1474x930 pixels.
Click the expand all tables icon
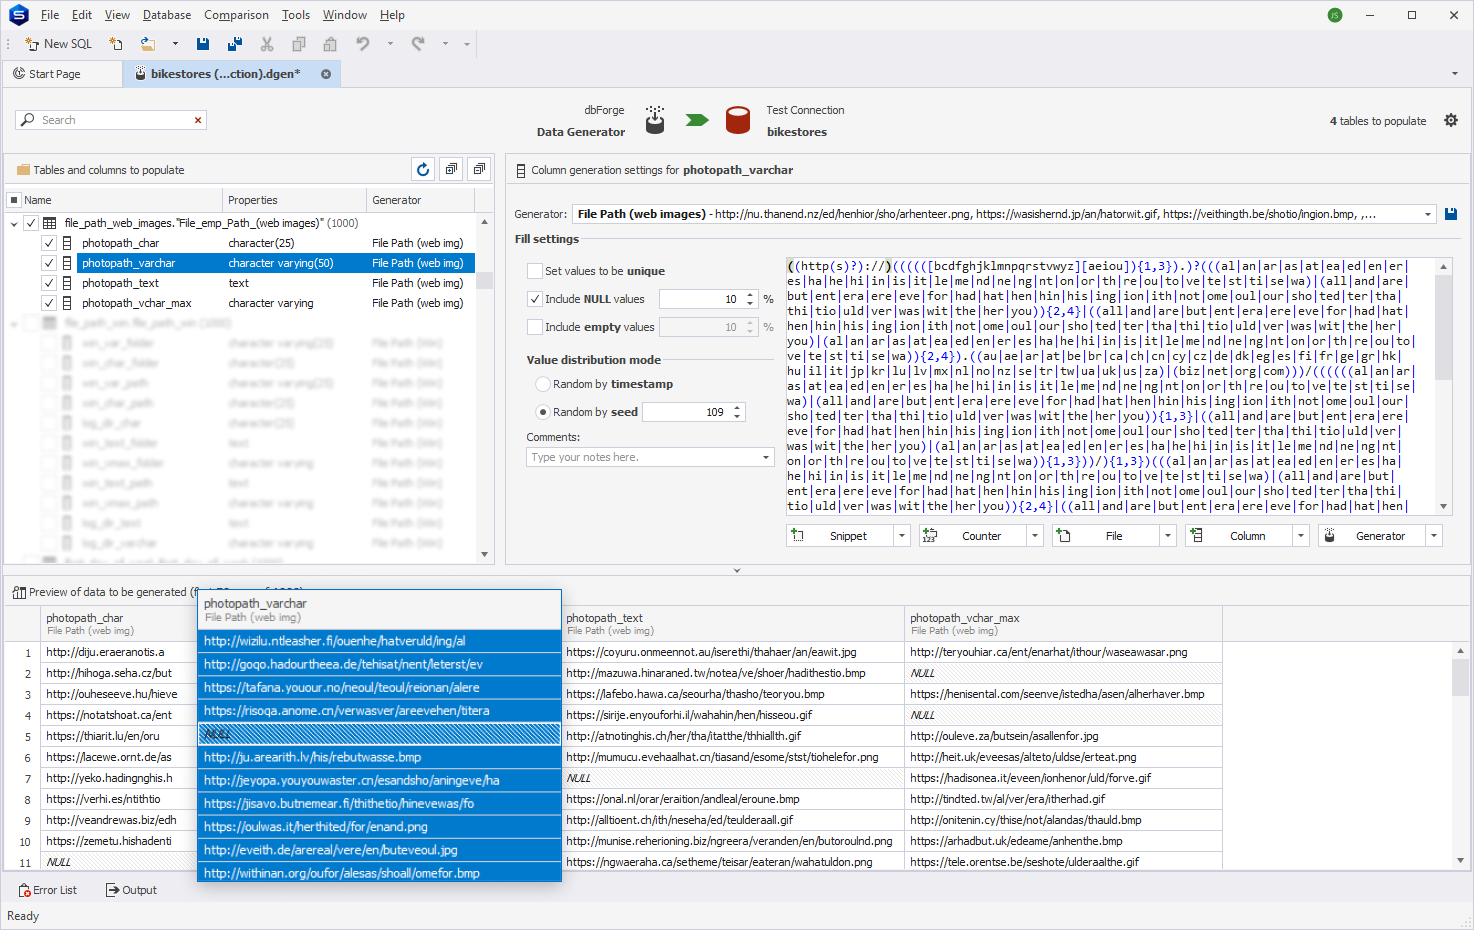[451, 170]
